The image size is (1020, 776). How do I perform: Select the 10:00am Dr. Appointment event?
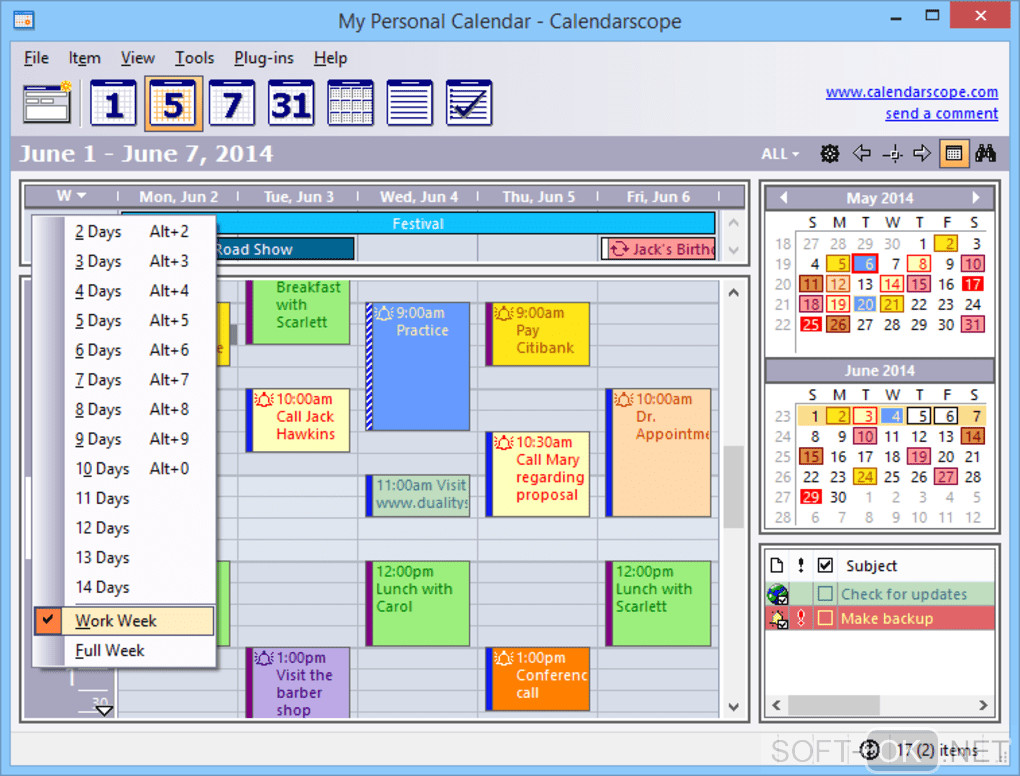click(658, 453)
